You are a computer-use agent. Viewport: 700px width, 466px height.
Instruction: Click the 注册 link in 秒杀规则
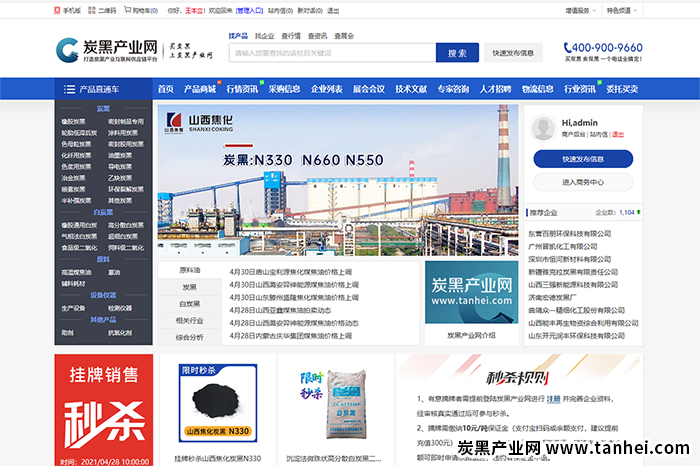tap(554, 399)
